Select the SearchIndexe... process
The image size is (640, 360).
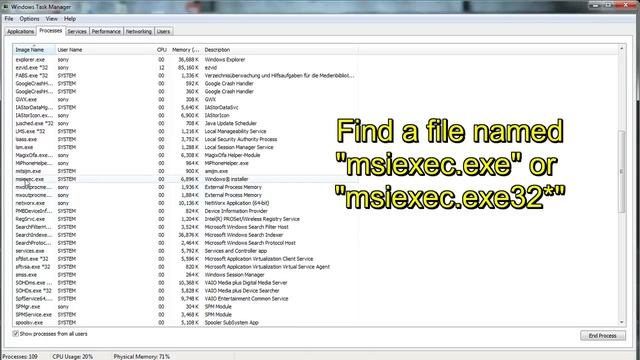pos(185,235)
